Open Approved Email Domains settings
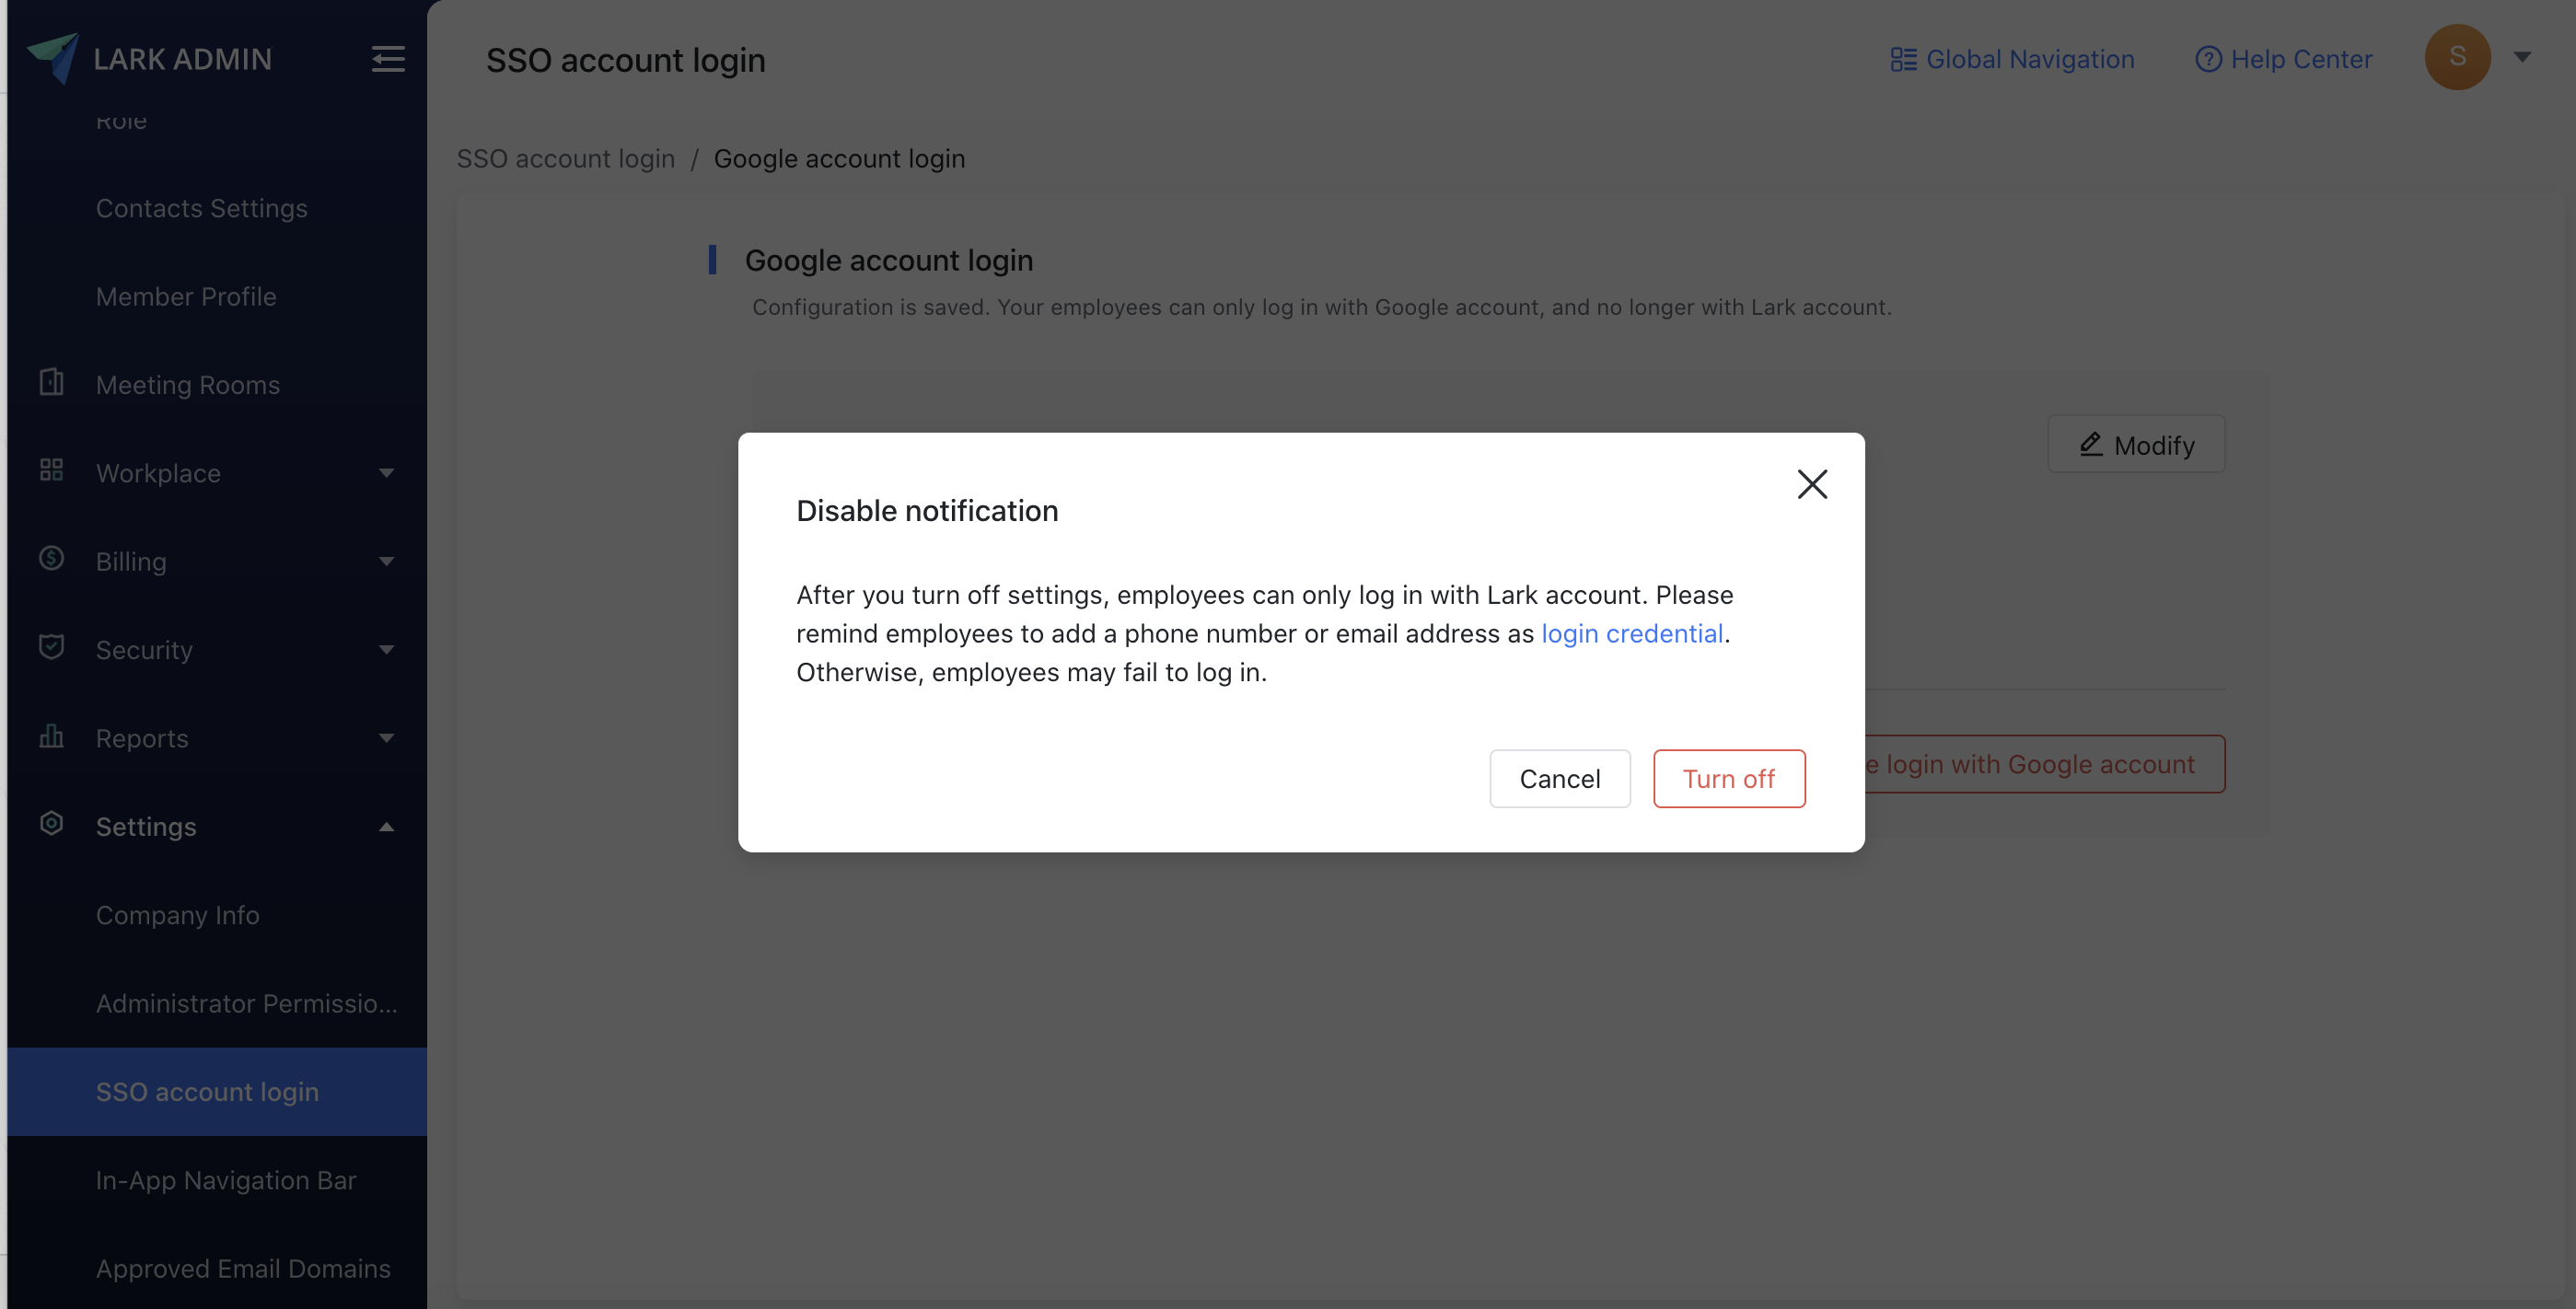The height and width of the screenshot is (1309, 2576). coord(243,1268)
